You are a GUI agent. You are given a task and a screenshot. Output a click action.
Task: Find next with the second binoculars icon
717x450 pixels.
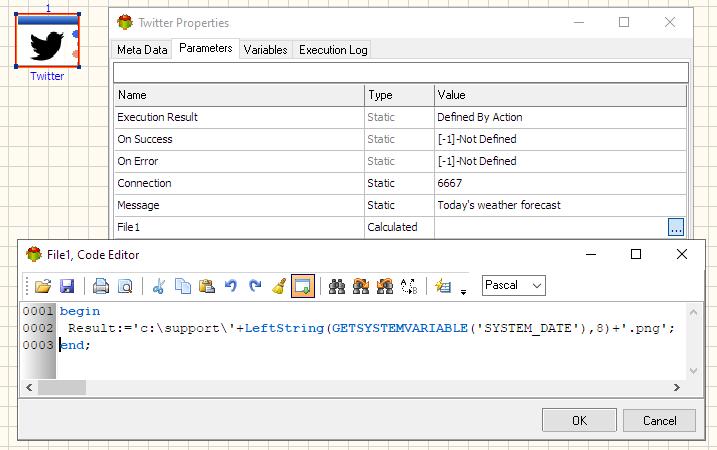361,286
